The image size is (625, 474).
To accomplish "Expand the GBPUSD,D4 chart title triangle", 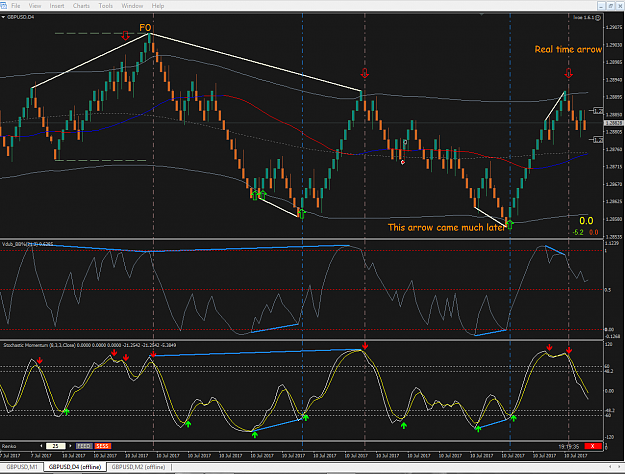I will click(3, 18).
